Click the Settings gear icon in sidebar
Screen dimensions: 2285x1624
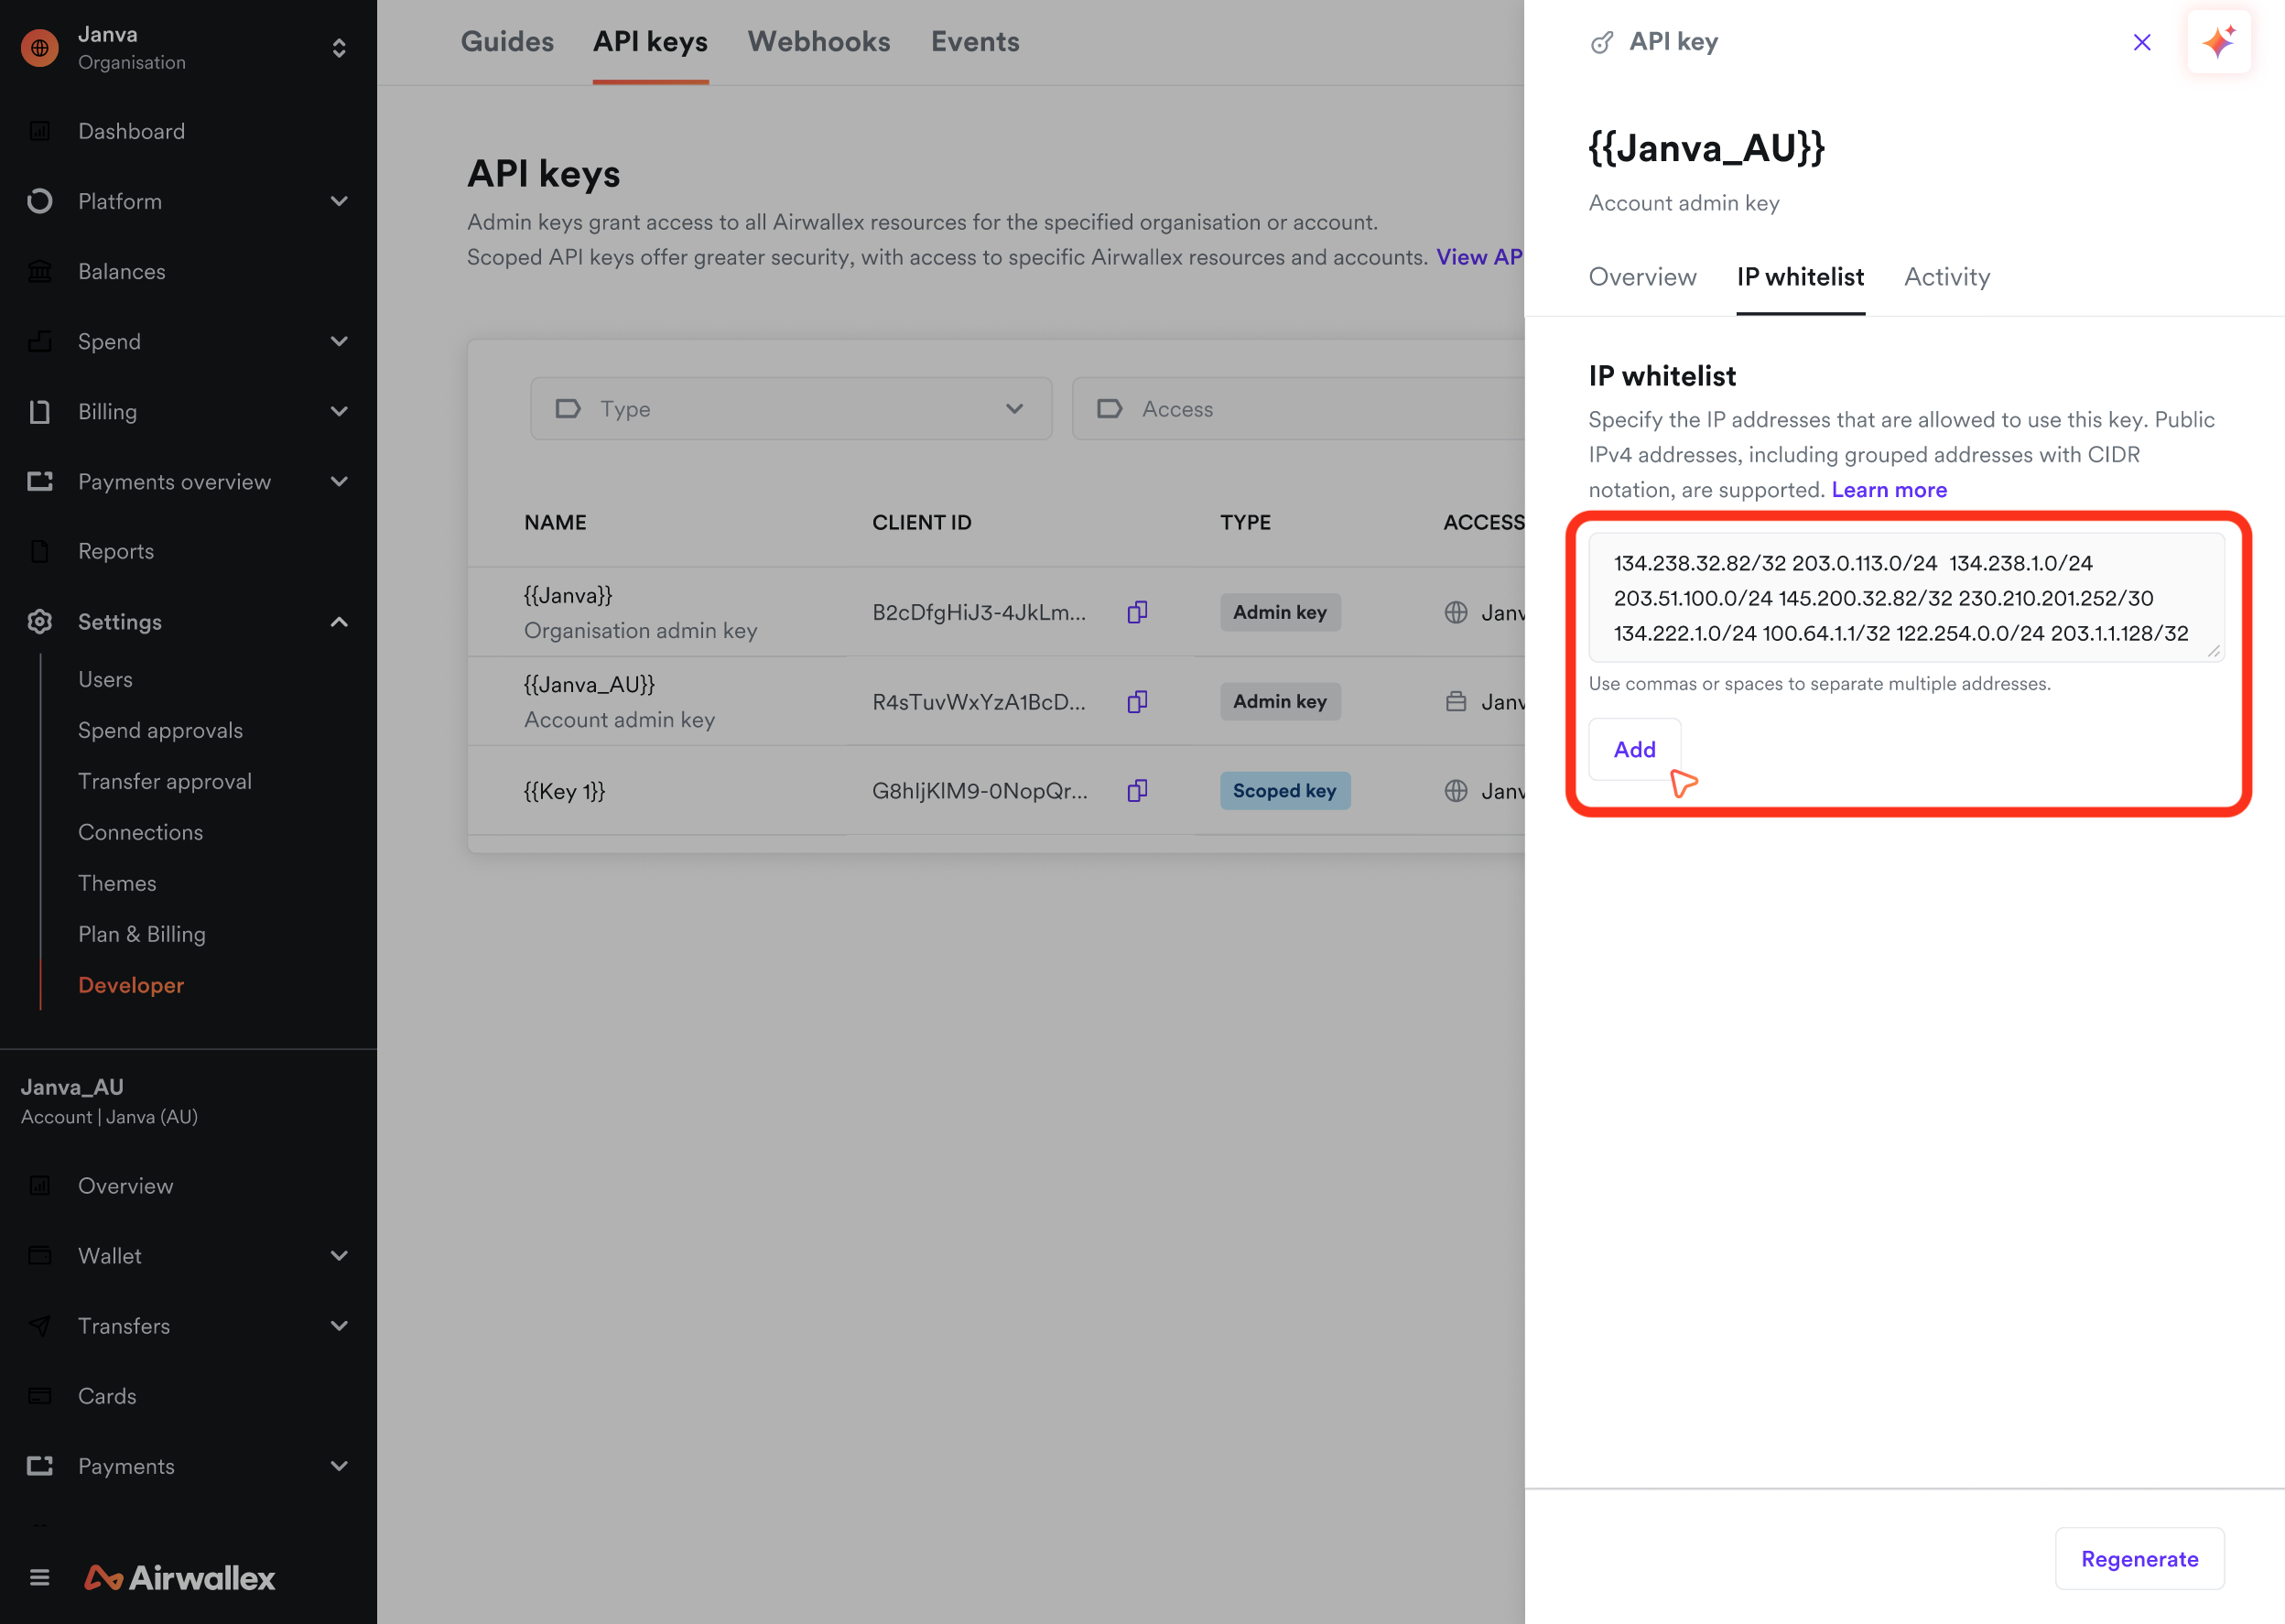click(40, 621)
